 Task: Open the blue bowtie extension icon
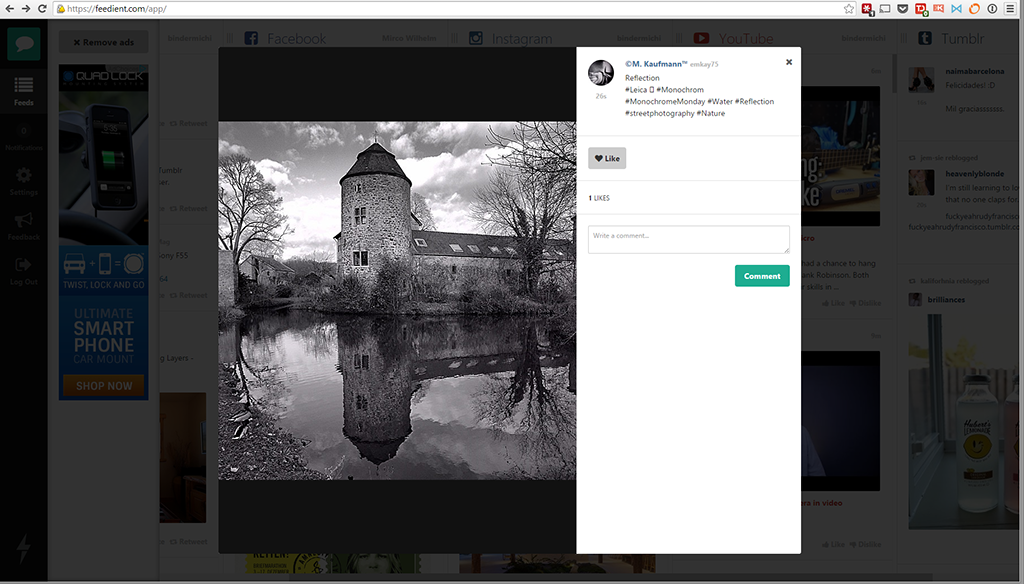pyautogui.click(x=956, y=8)
